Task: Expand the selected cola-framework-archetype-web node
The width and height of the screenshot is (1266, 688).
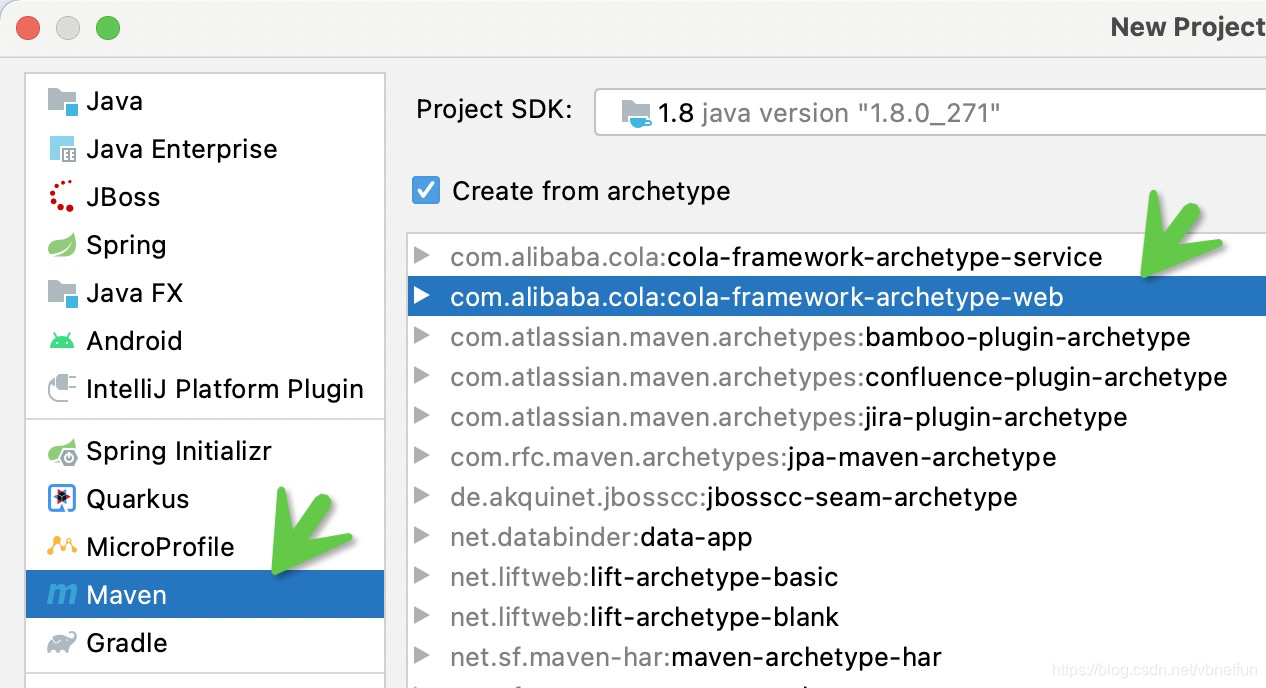Action: pyautogui.click(x=422, y=297)
